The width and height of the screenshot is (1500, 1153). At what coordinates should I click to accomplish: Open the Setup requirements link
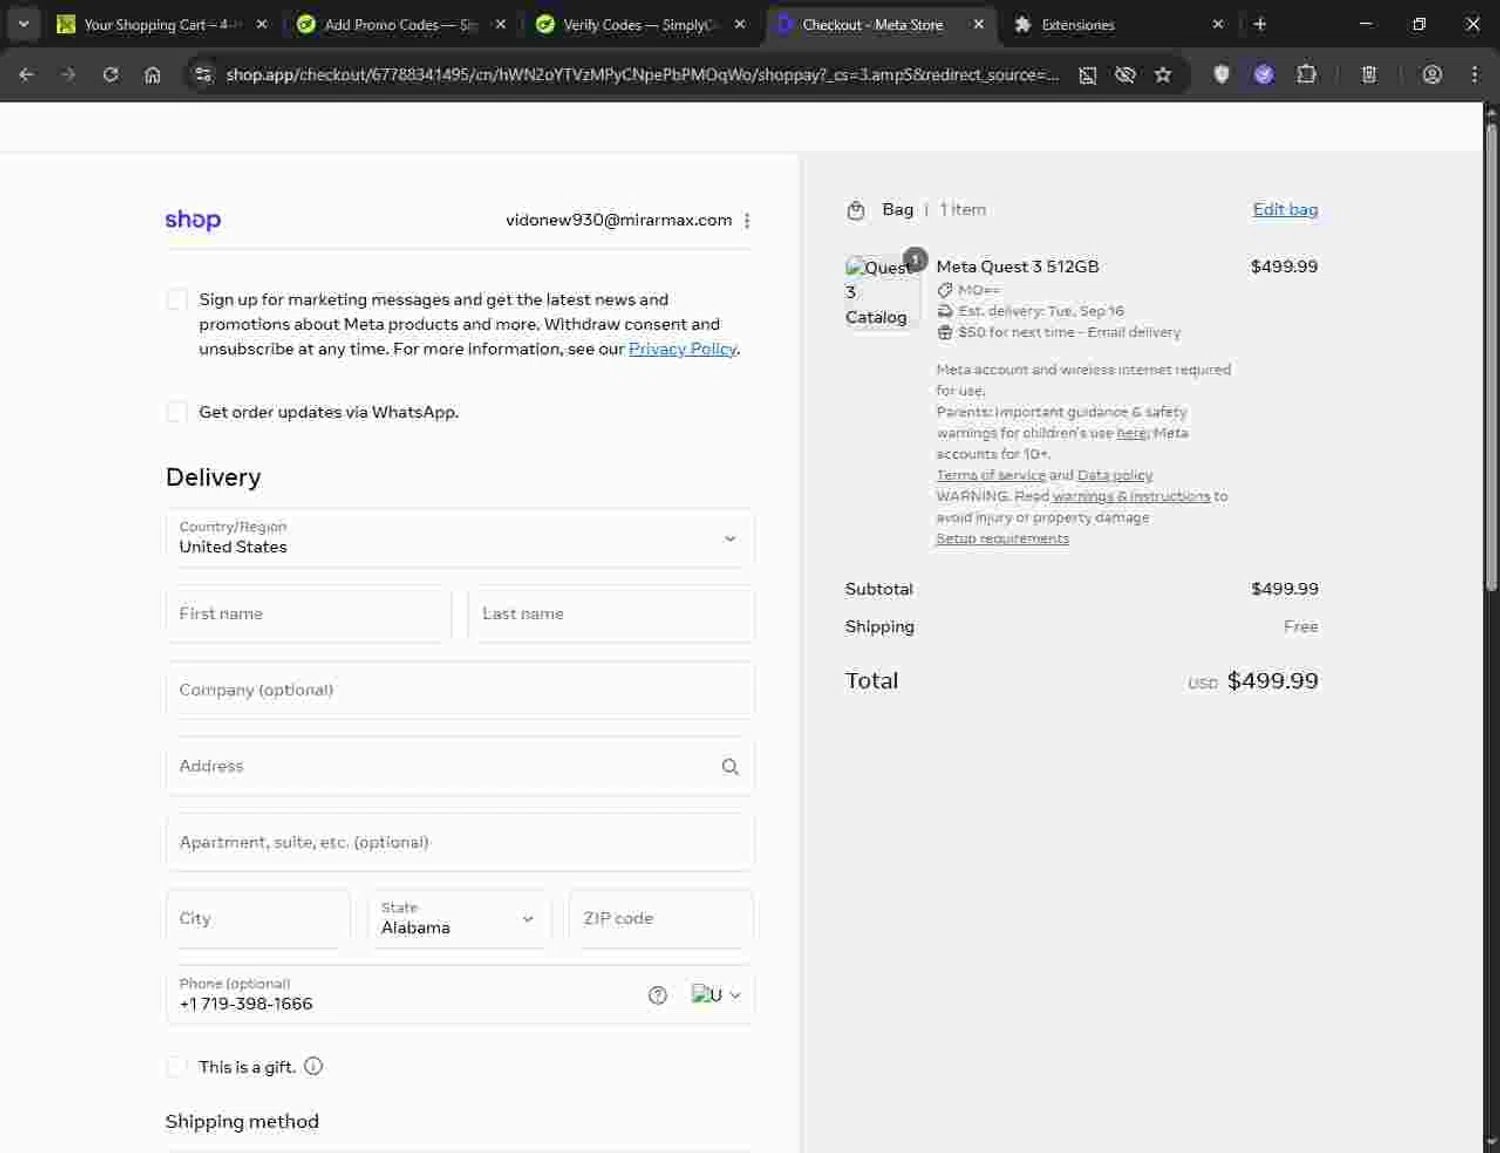[1002, 538]
